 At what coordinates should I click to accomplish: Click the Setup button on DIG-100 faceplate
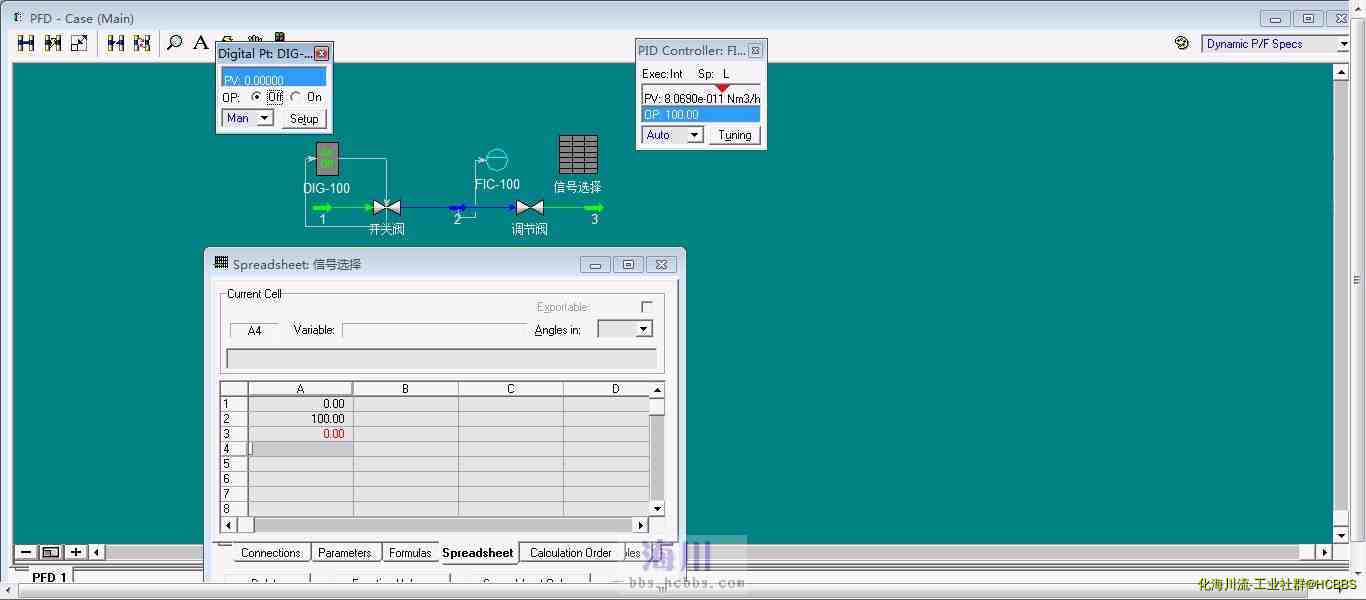[x=304, y=118]
